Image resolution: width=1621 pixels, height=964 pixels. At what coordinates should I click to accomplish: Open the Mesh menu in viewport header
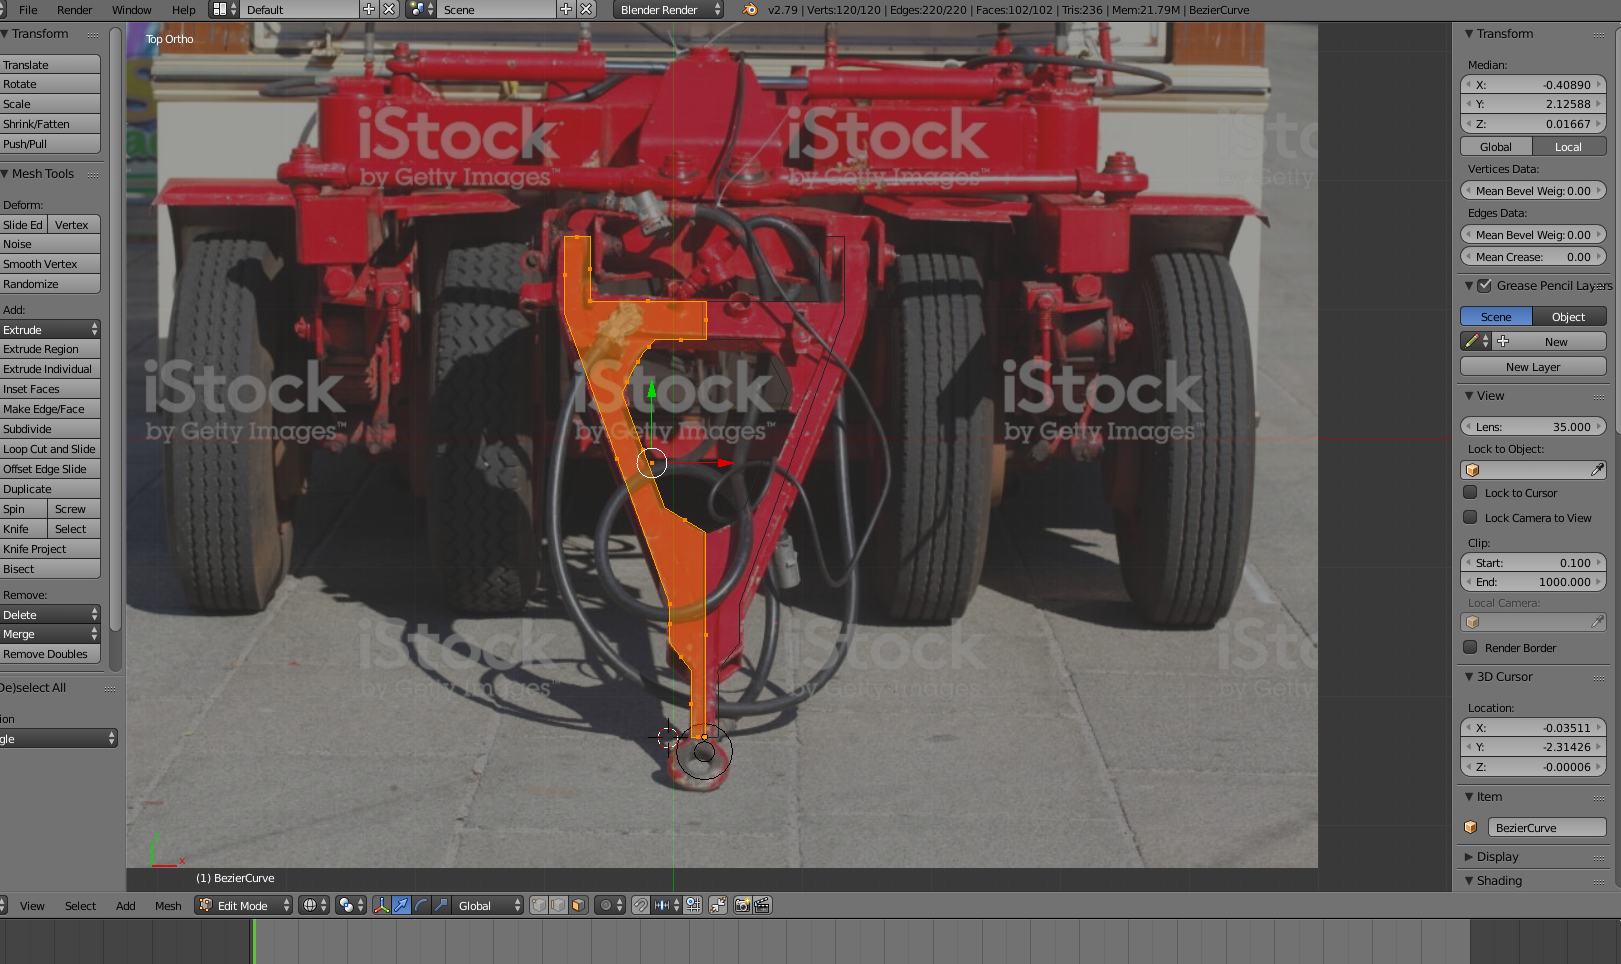(168, 905)
